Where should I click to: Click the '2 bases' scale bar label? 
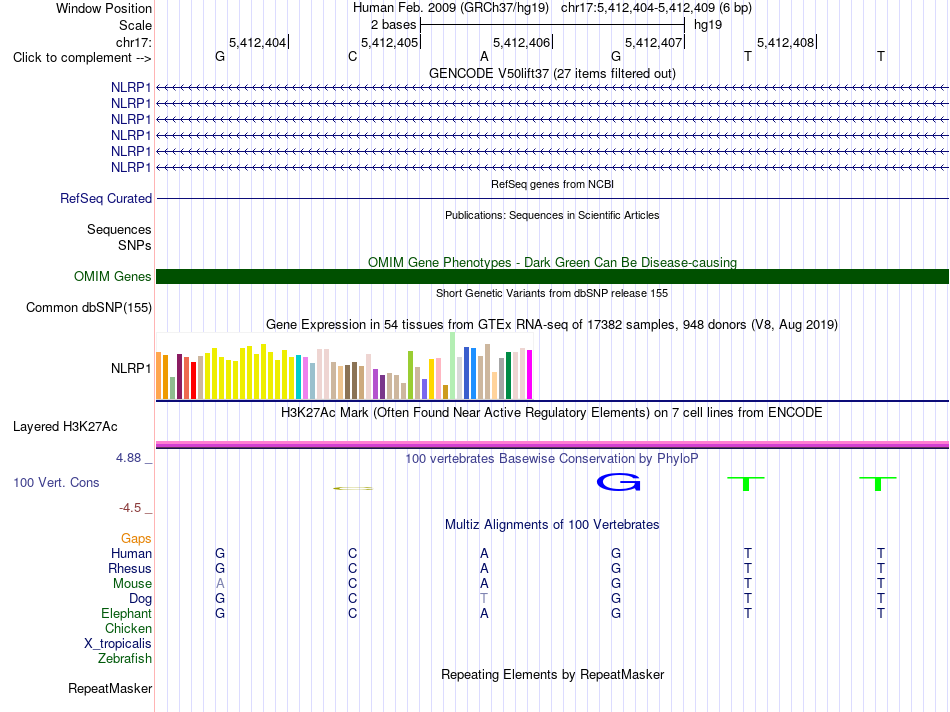point(393,25)
